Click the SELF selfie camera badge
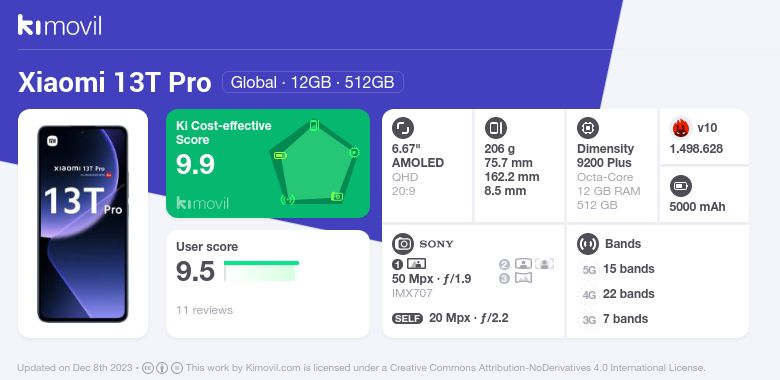This screenshot has width=780, height=380. coord(407,319)
